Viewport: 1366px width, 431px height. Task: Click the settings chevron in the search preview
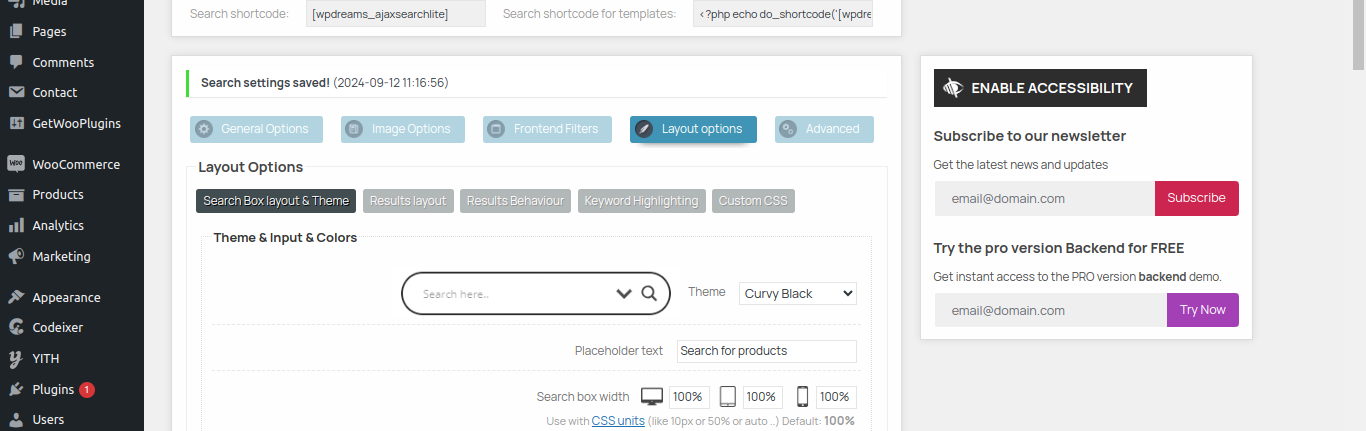[624, 294]
